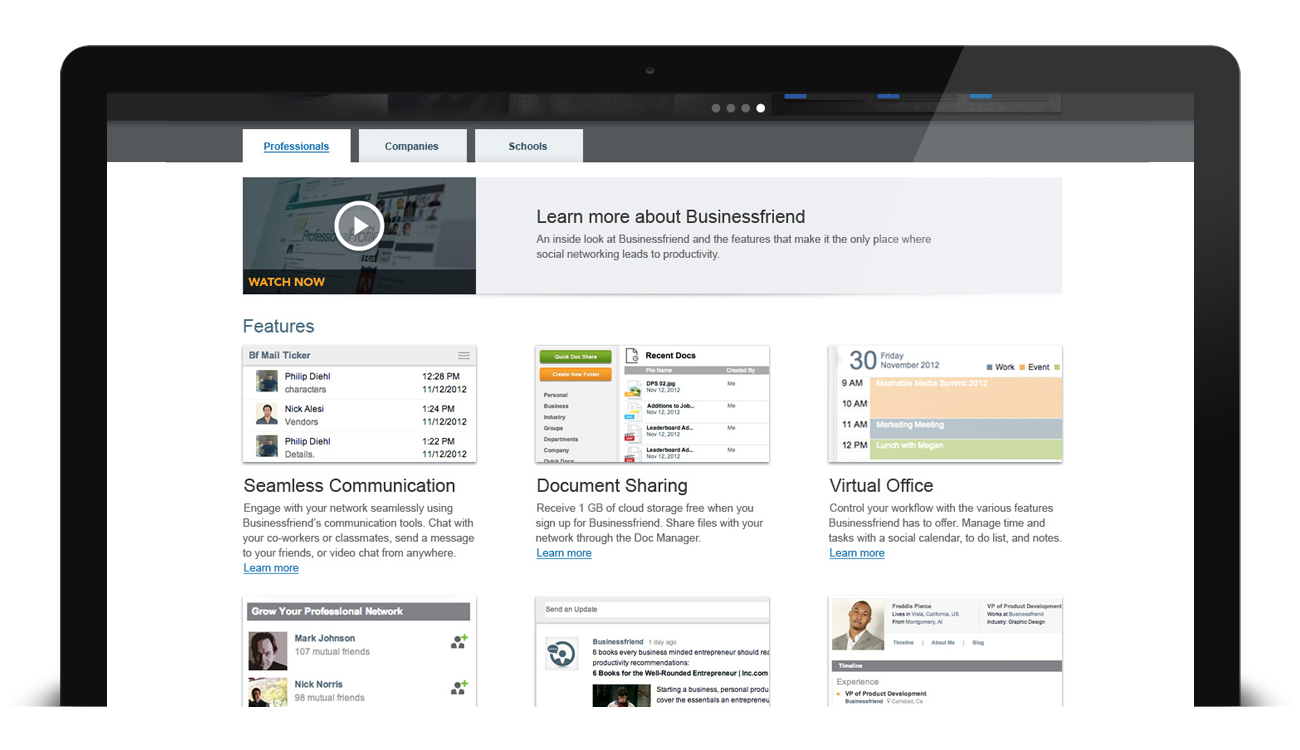Viewport: 1300px width, 750px height.
Task: Click the Seamless Communication heading
Action: [350, 486]
